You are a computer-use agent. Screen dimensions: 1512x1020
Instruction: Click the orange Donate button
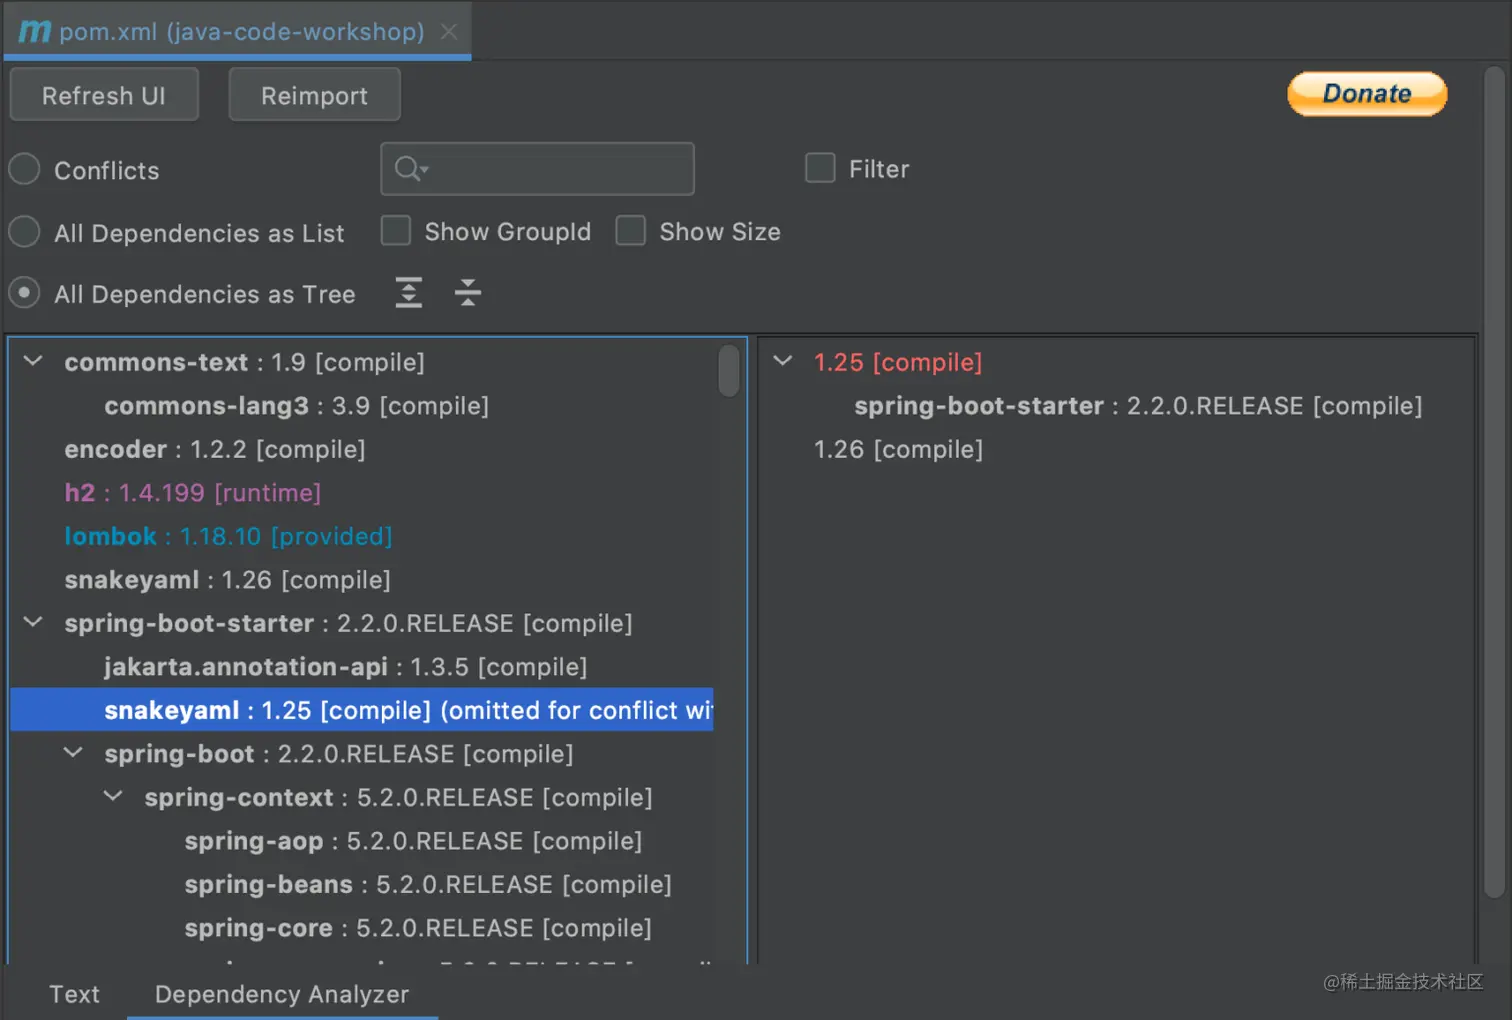tap(1366, 94)
